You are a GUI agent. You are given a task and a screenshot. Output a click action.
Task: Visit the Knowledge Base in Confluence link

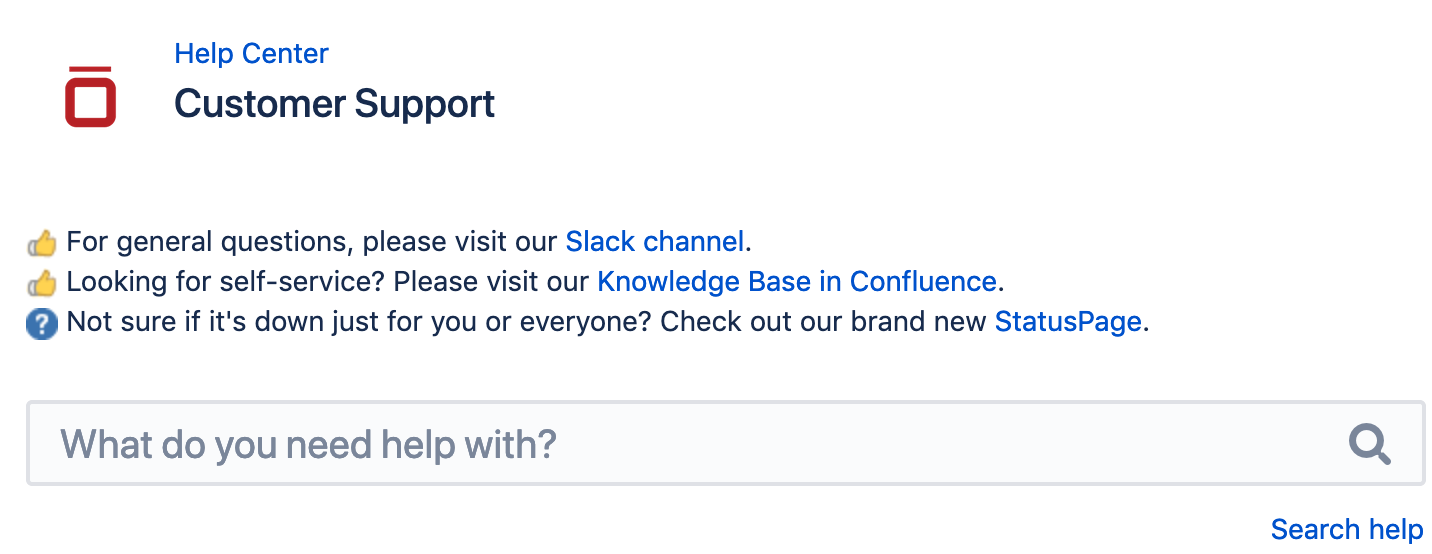796,282
